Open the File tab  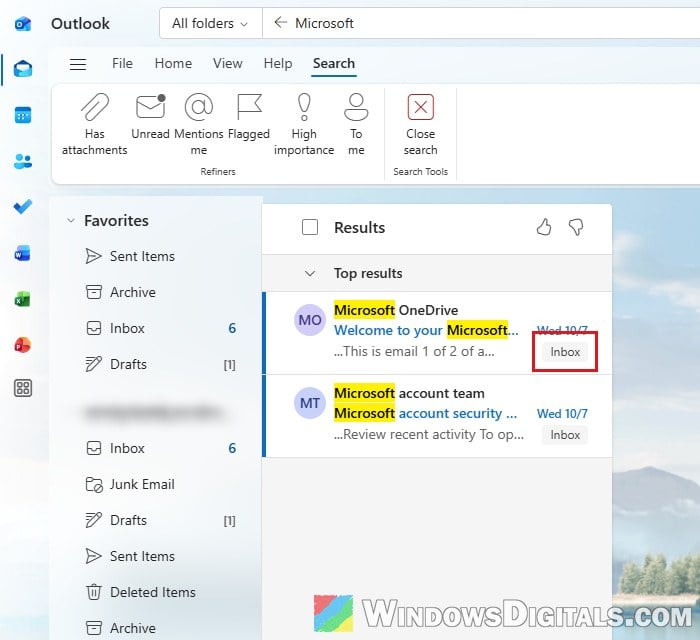(122, 63)
